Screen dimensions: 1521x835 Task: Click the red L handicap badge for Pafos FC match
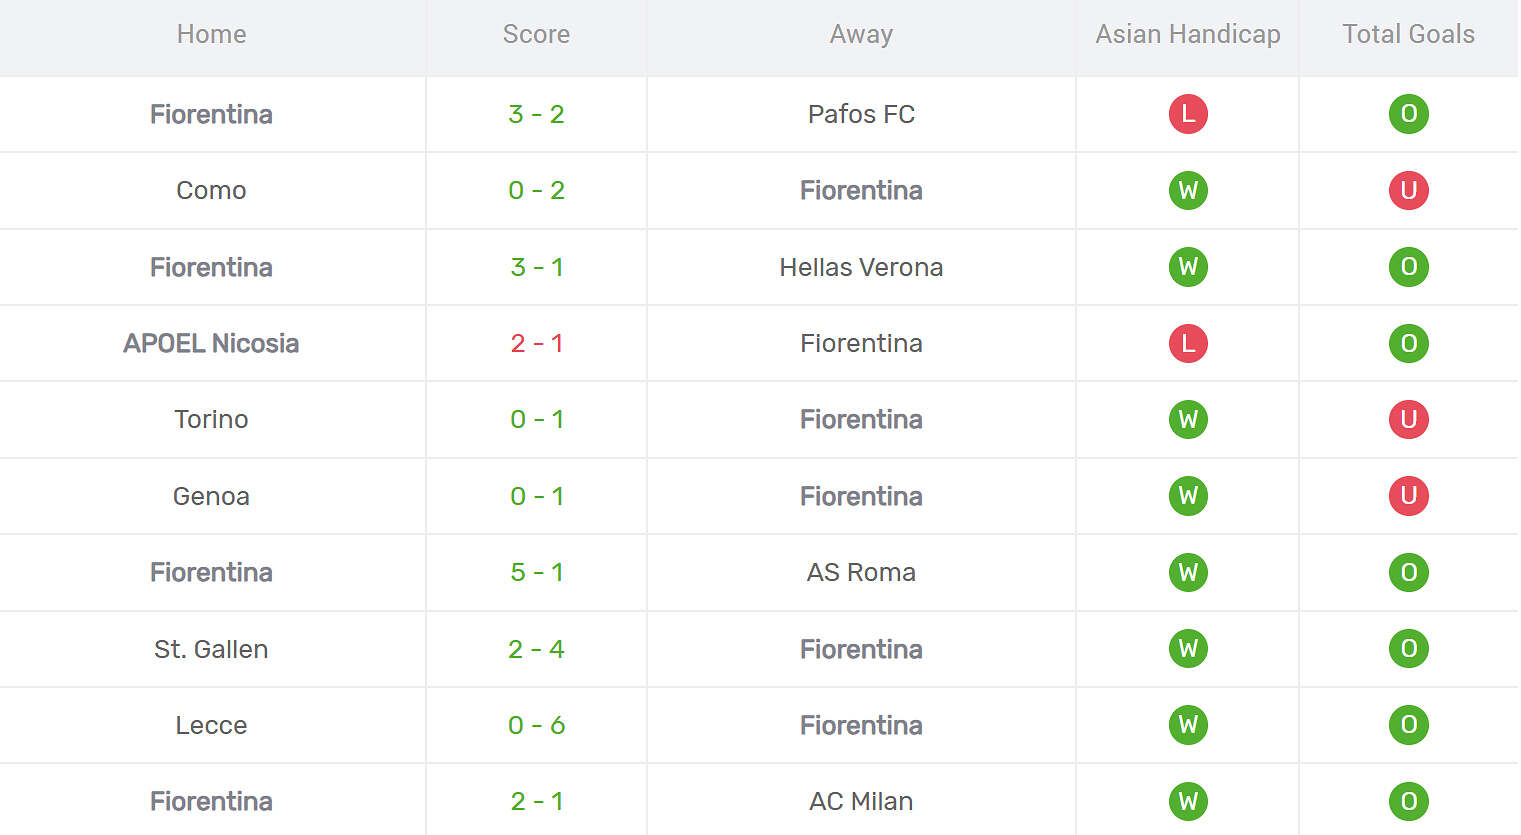click(1188, 114)
